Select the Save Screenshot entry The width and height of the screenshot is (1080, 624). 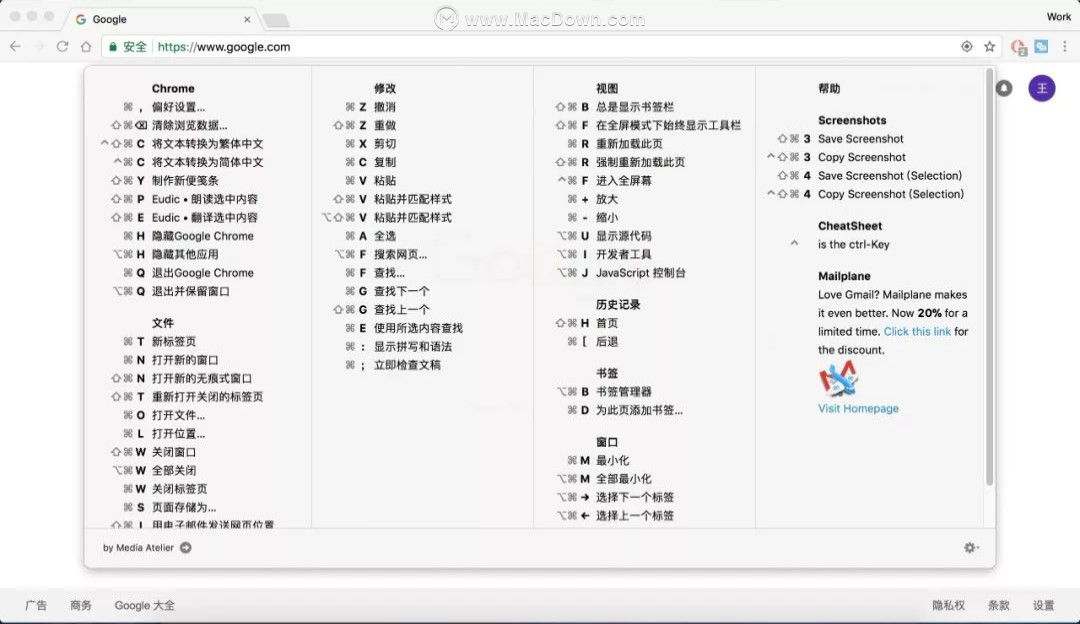(860, 138)
